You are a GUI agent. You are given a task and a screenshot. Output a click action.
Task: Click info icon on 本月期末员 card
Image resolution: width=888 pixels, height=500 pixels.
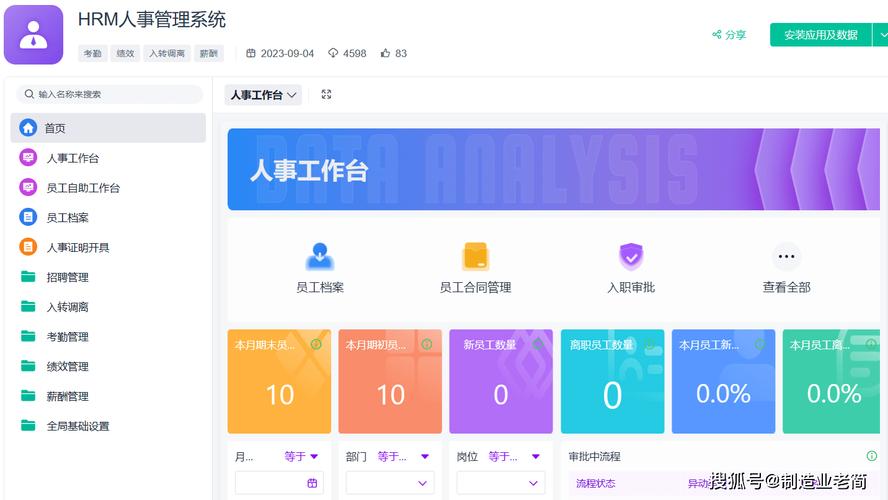[316, 344]
